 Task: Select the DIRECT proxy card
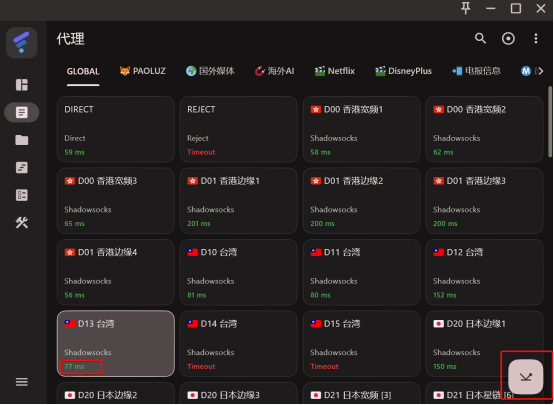click(116, 130)
